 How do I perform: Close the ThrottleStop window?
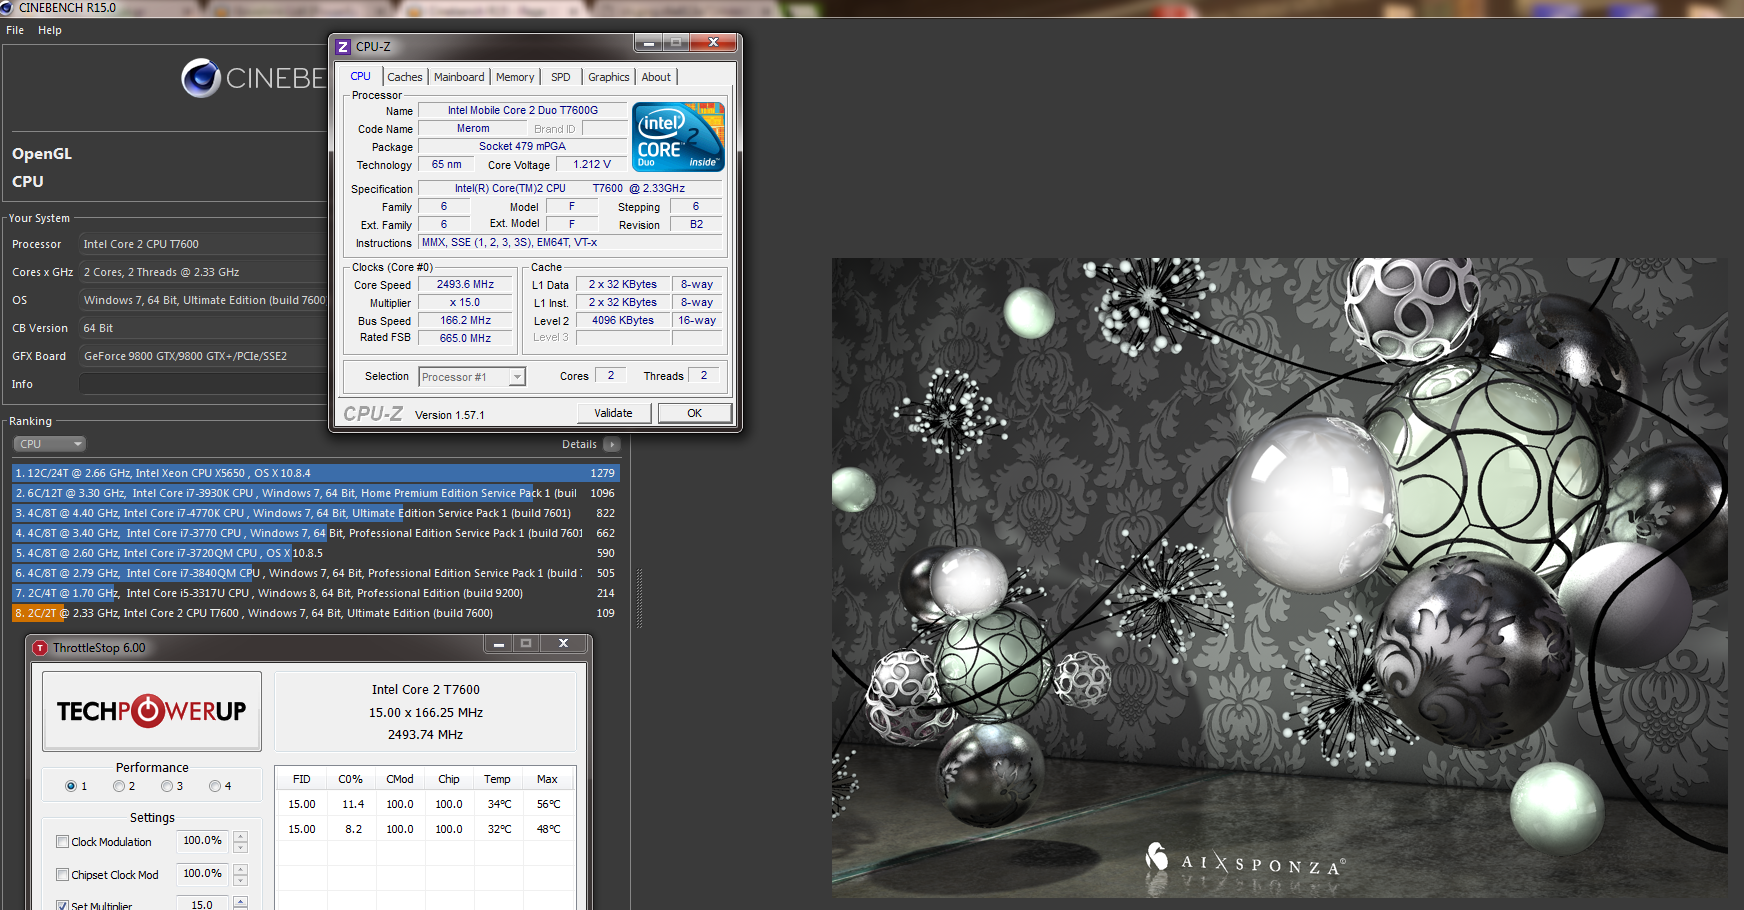click(x=563, y=644)
